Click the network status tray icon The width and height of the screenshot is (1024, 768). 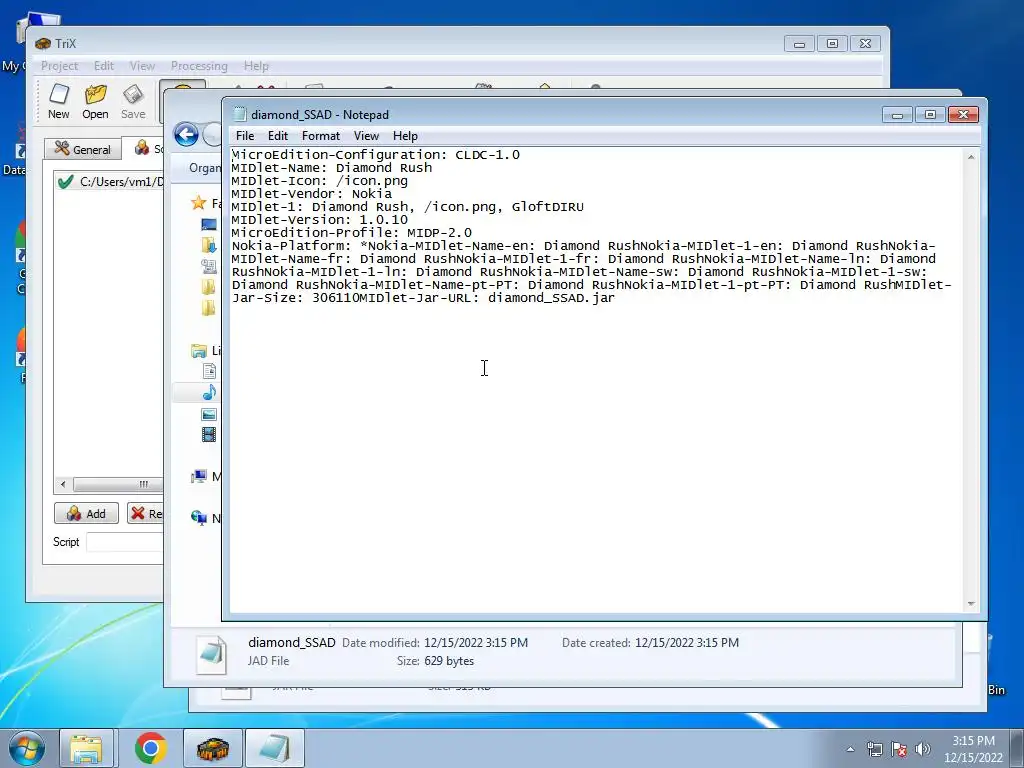(874, 749)
